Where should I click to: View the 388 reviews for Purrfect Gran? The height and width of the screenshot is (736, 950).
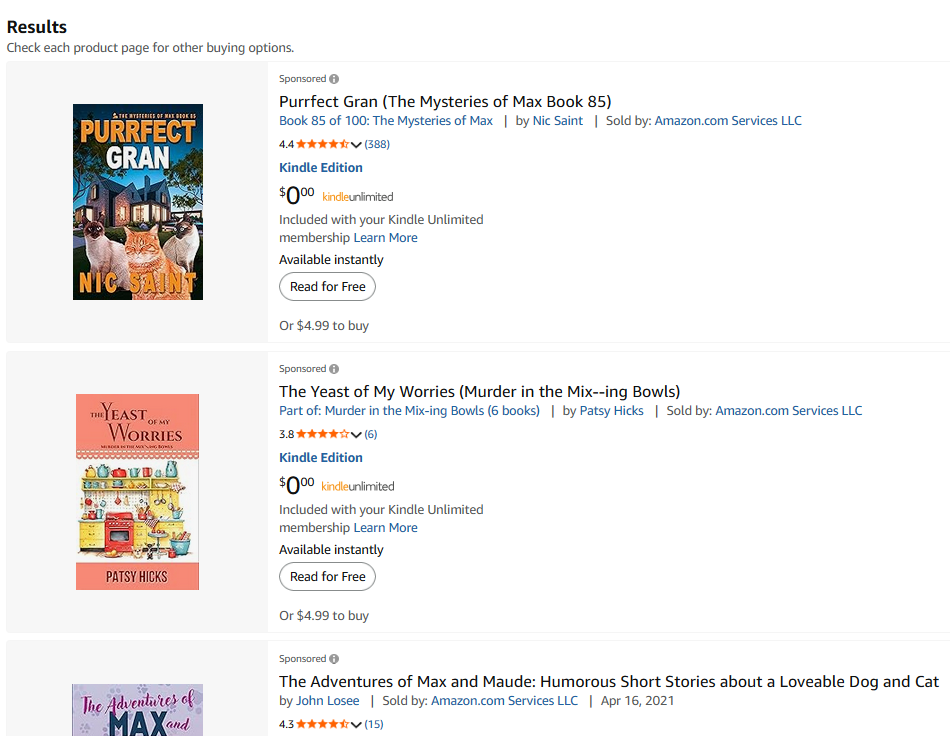pos(377,144)
